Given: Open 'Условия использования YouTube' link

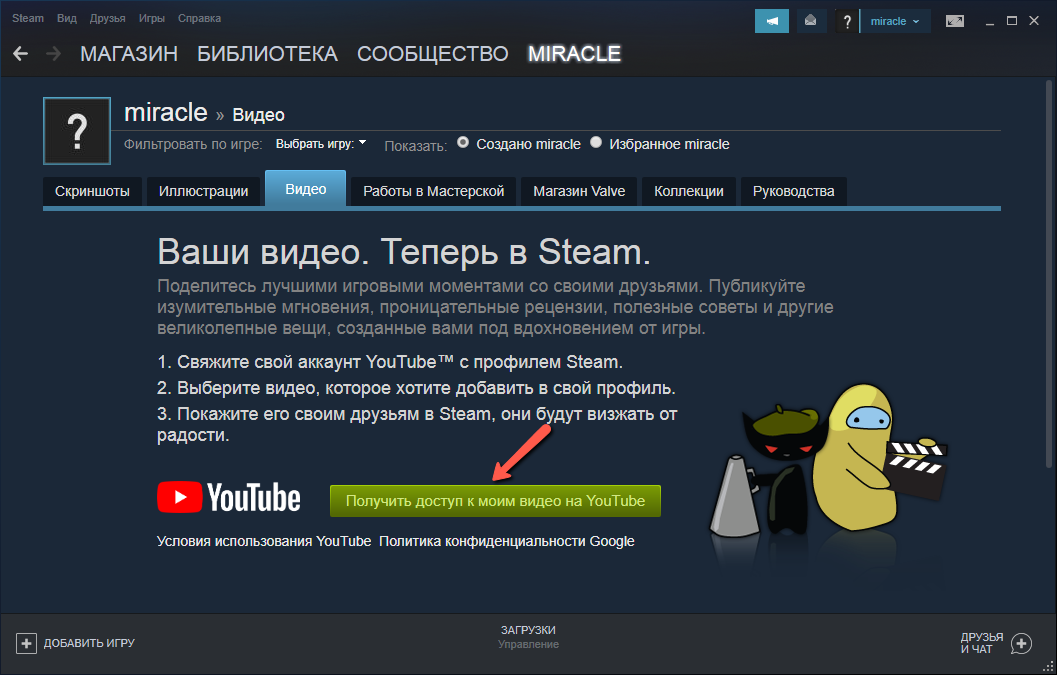Looking at the screenshot, I should pyautogui.click(x=264, y=541).
